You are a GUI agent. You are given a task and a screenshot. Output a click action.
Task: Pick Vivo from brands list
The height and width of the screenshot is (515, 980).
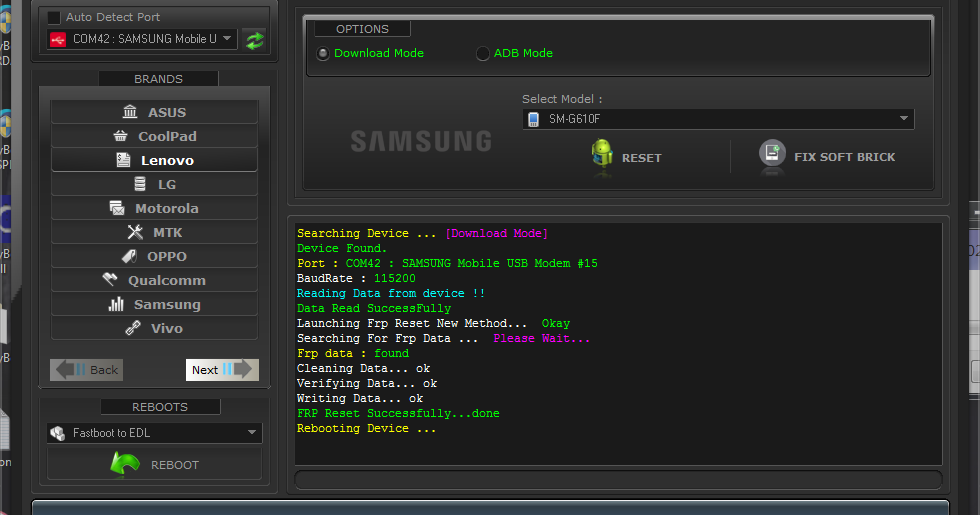tap(154, 328)
